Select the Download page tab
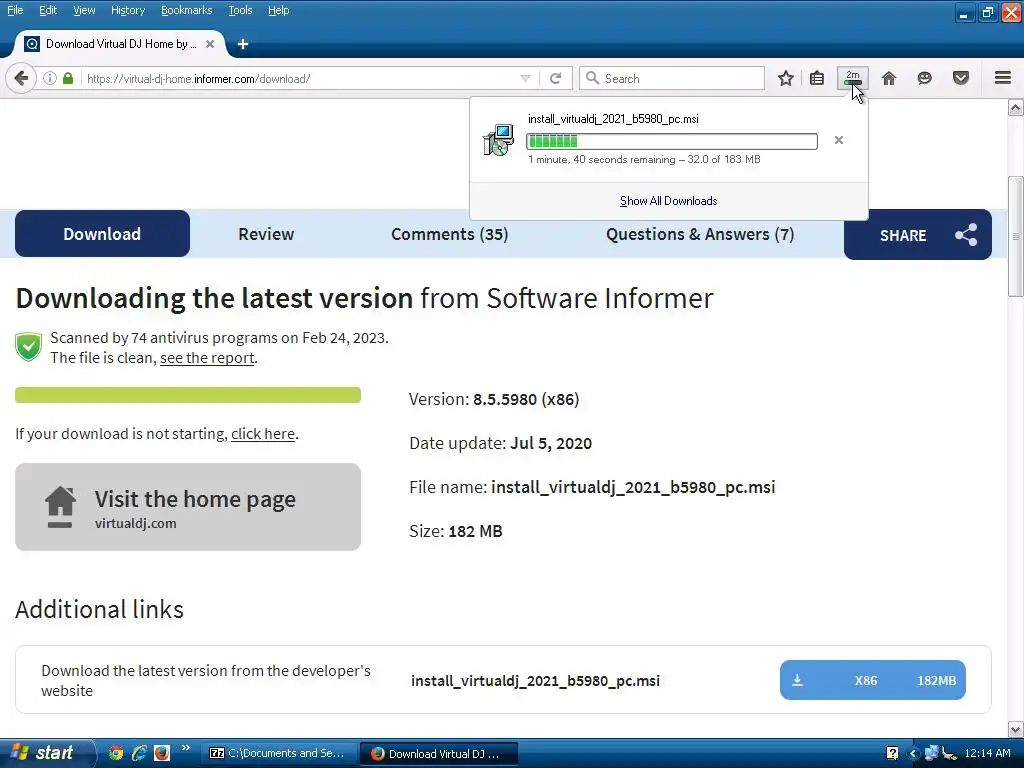Image resolution: width=1024 pixels, height=768 pixels. click(103, 234)
